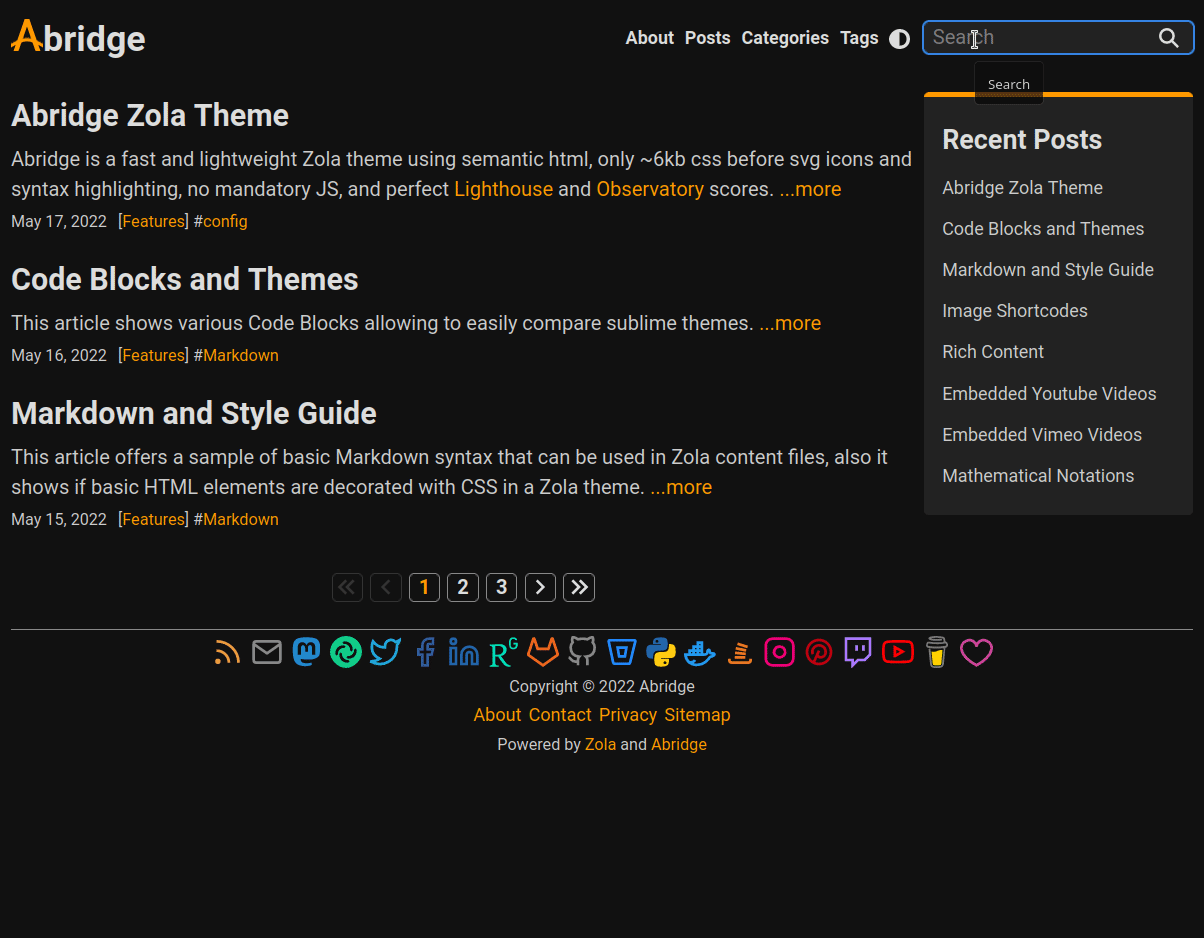Click ...more after Zola theme sentence
This screenshot has width=1204, height=938.
tap(681, 487)
